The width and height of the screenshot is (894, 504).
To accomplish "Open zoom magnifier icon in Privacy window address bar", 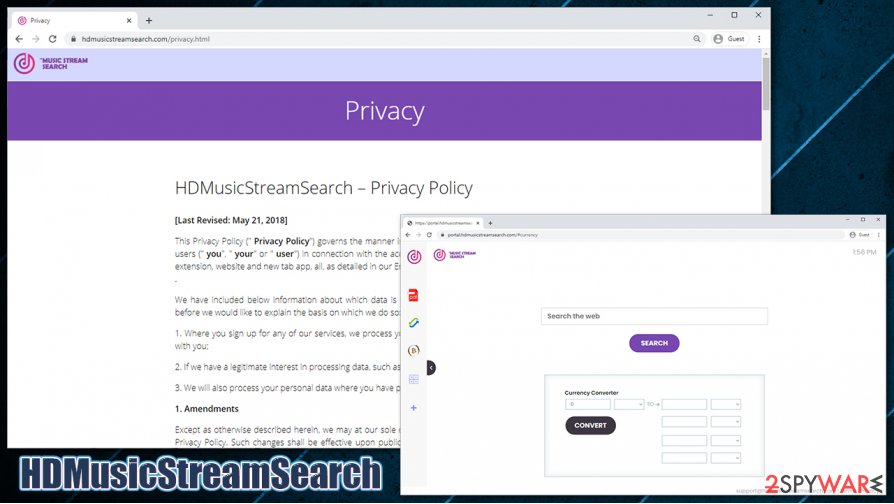I will (x=697, y=39).
